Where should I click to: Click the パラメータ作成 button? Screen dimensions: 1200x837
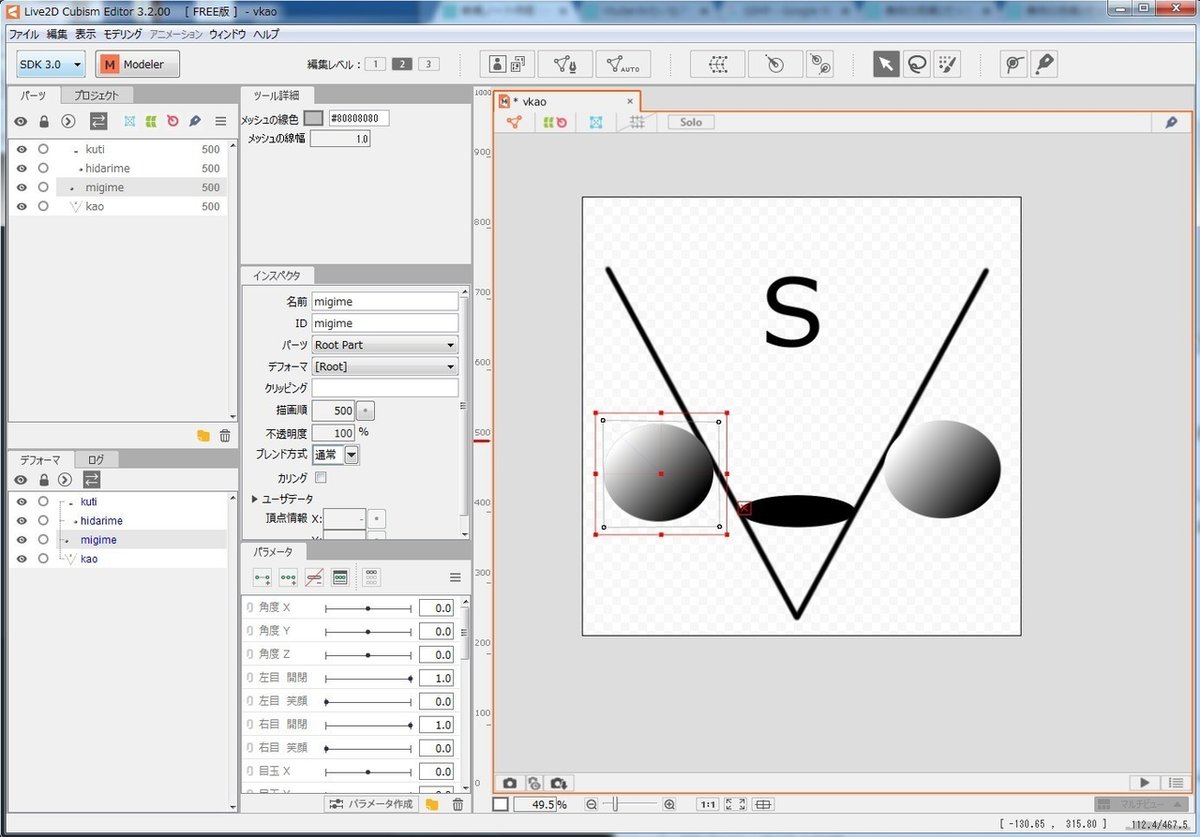point(371,804)
